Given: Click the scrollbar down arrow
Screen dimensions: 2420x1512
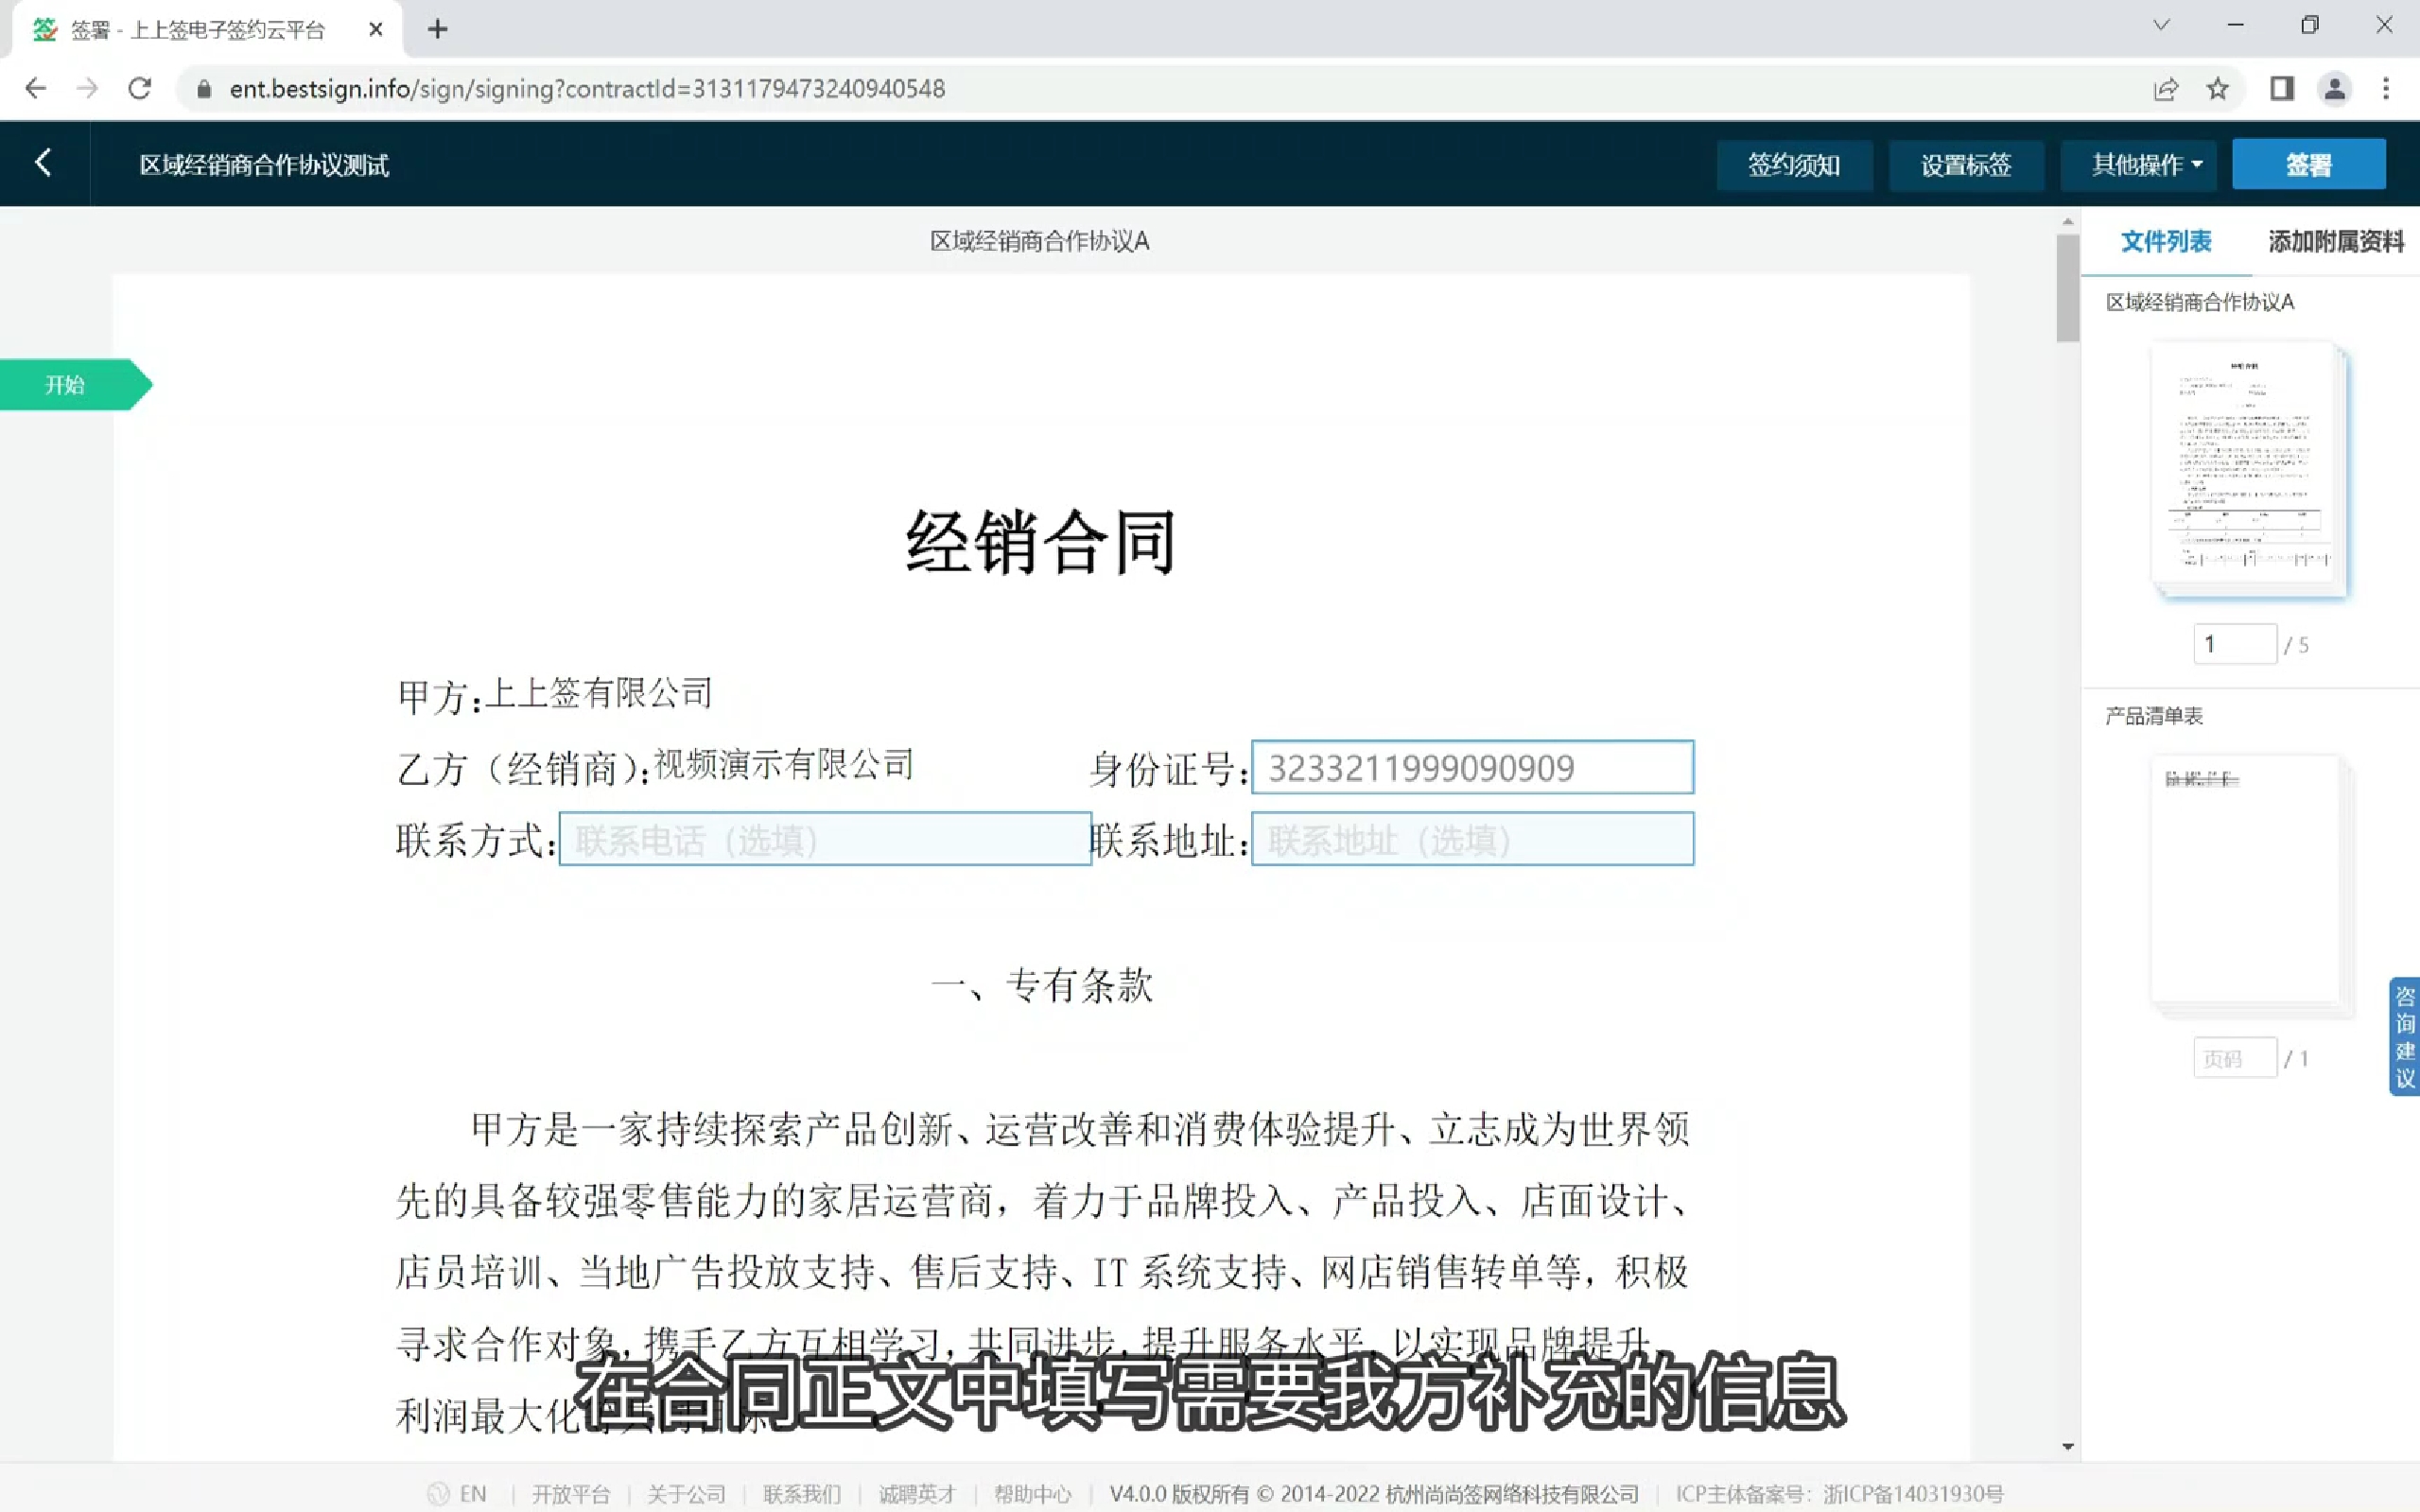Looking at the screenshot, I should point(2068,1446).
